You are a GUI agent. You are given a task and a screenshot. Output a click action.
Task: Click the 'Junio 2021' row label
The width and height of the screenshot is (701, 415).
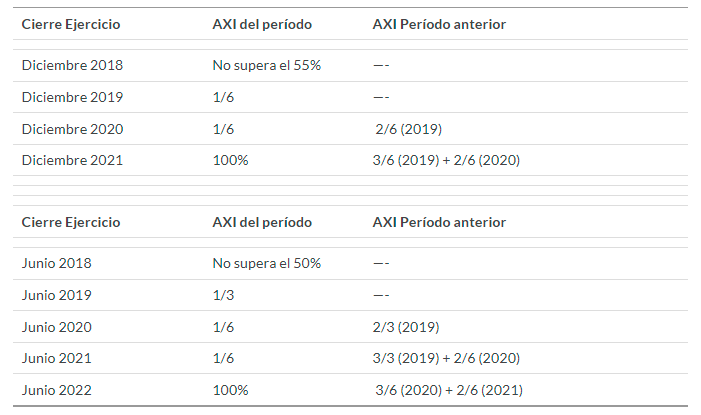(x=56, y=358)
